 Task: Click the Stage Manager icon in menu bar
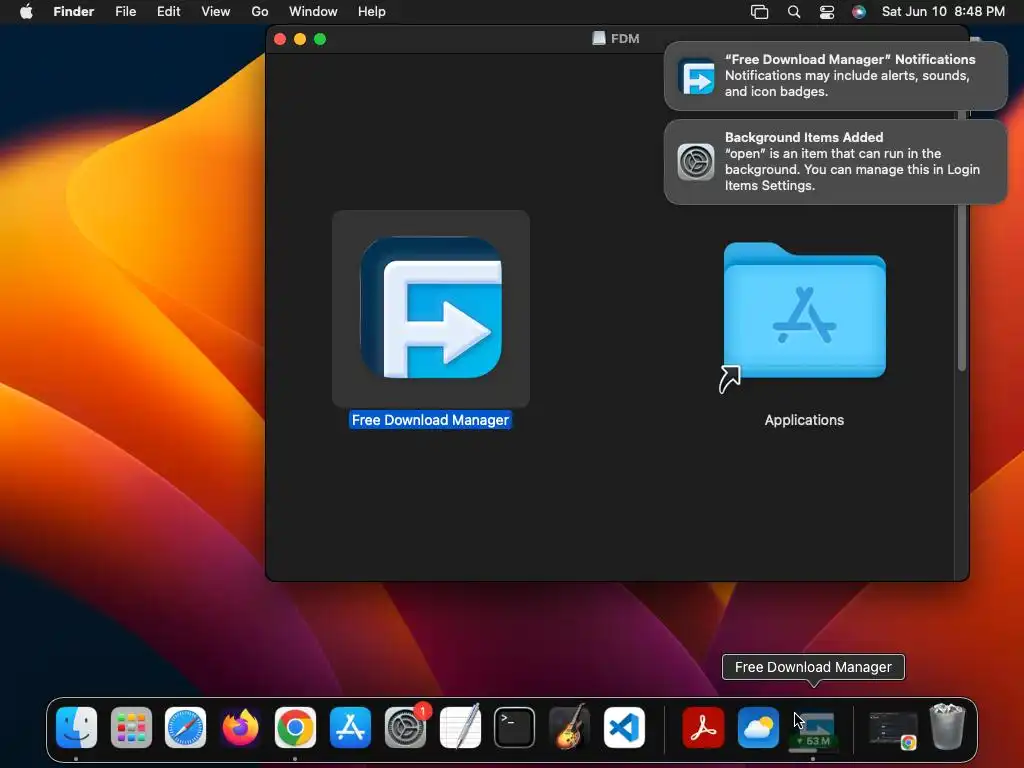point(760,12)
